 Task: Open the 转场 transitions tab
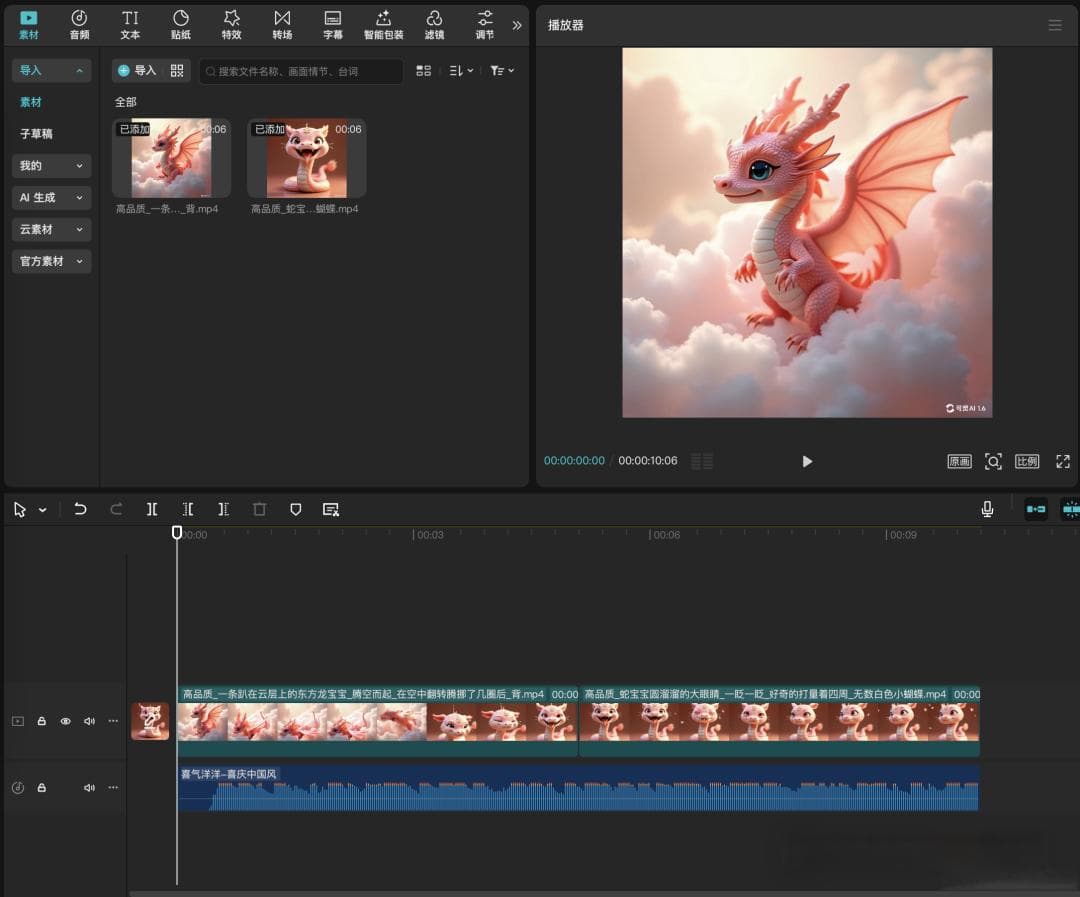(x=282, y=25)
